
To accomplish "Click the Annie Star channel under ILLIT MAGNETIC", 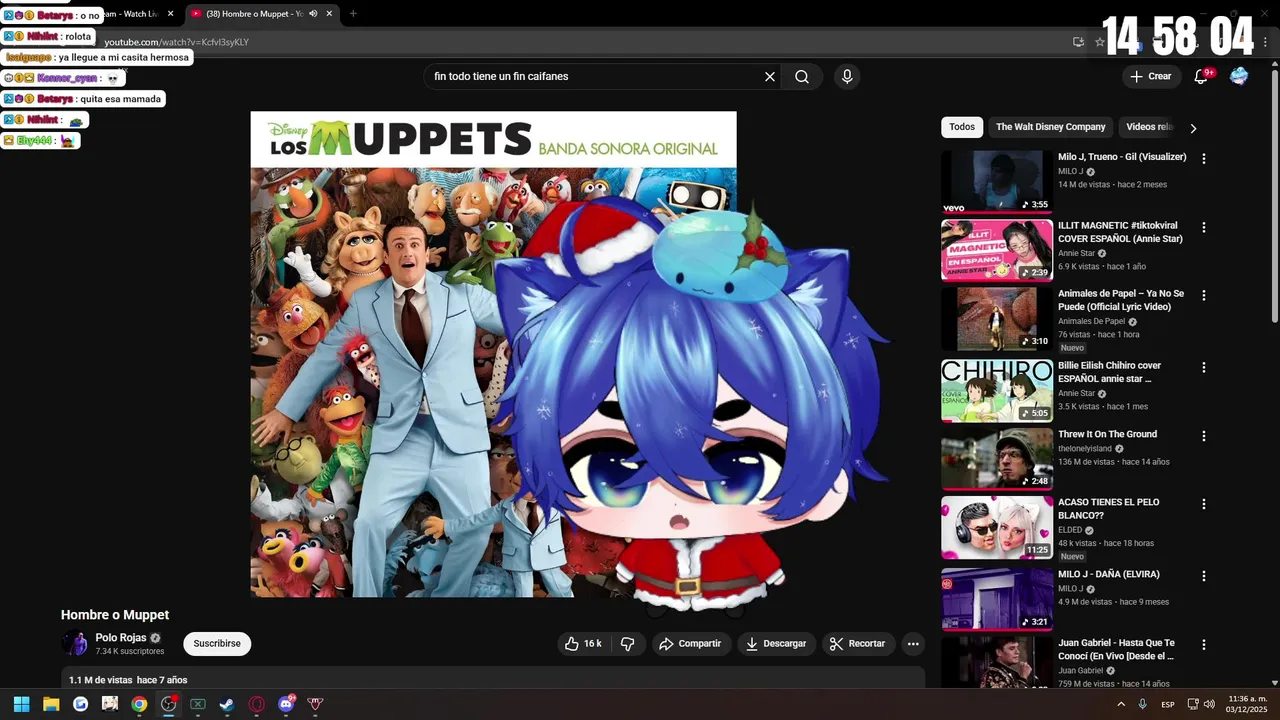I will 1077,254.
